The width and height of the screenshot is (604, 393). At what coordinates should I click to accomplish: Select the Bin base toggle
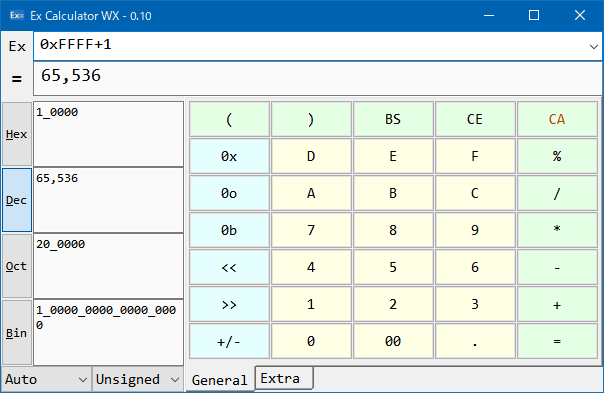tap(17, 333)
